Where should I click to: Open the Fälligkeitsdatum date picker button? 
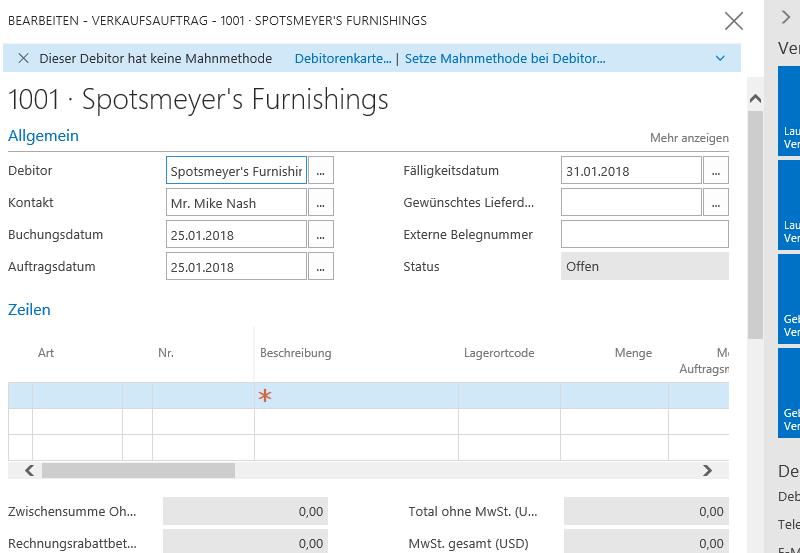(x=716, y=170)
